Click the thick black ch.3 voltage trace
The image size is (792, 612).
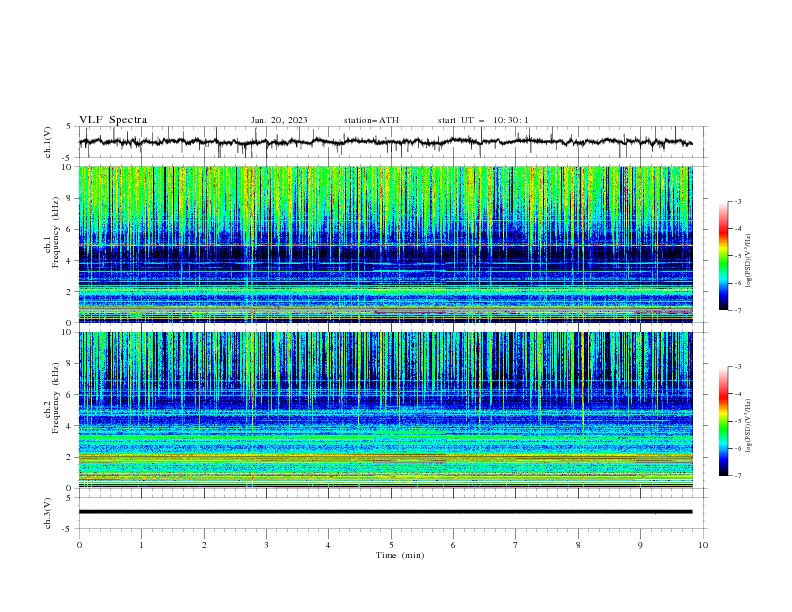click(385, 512)
